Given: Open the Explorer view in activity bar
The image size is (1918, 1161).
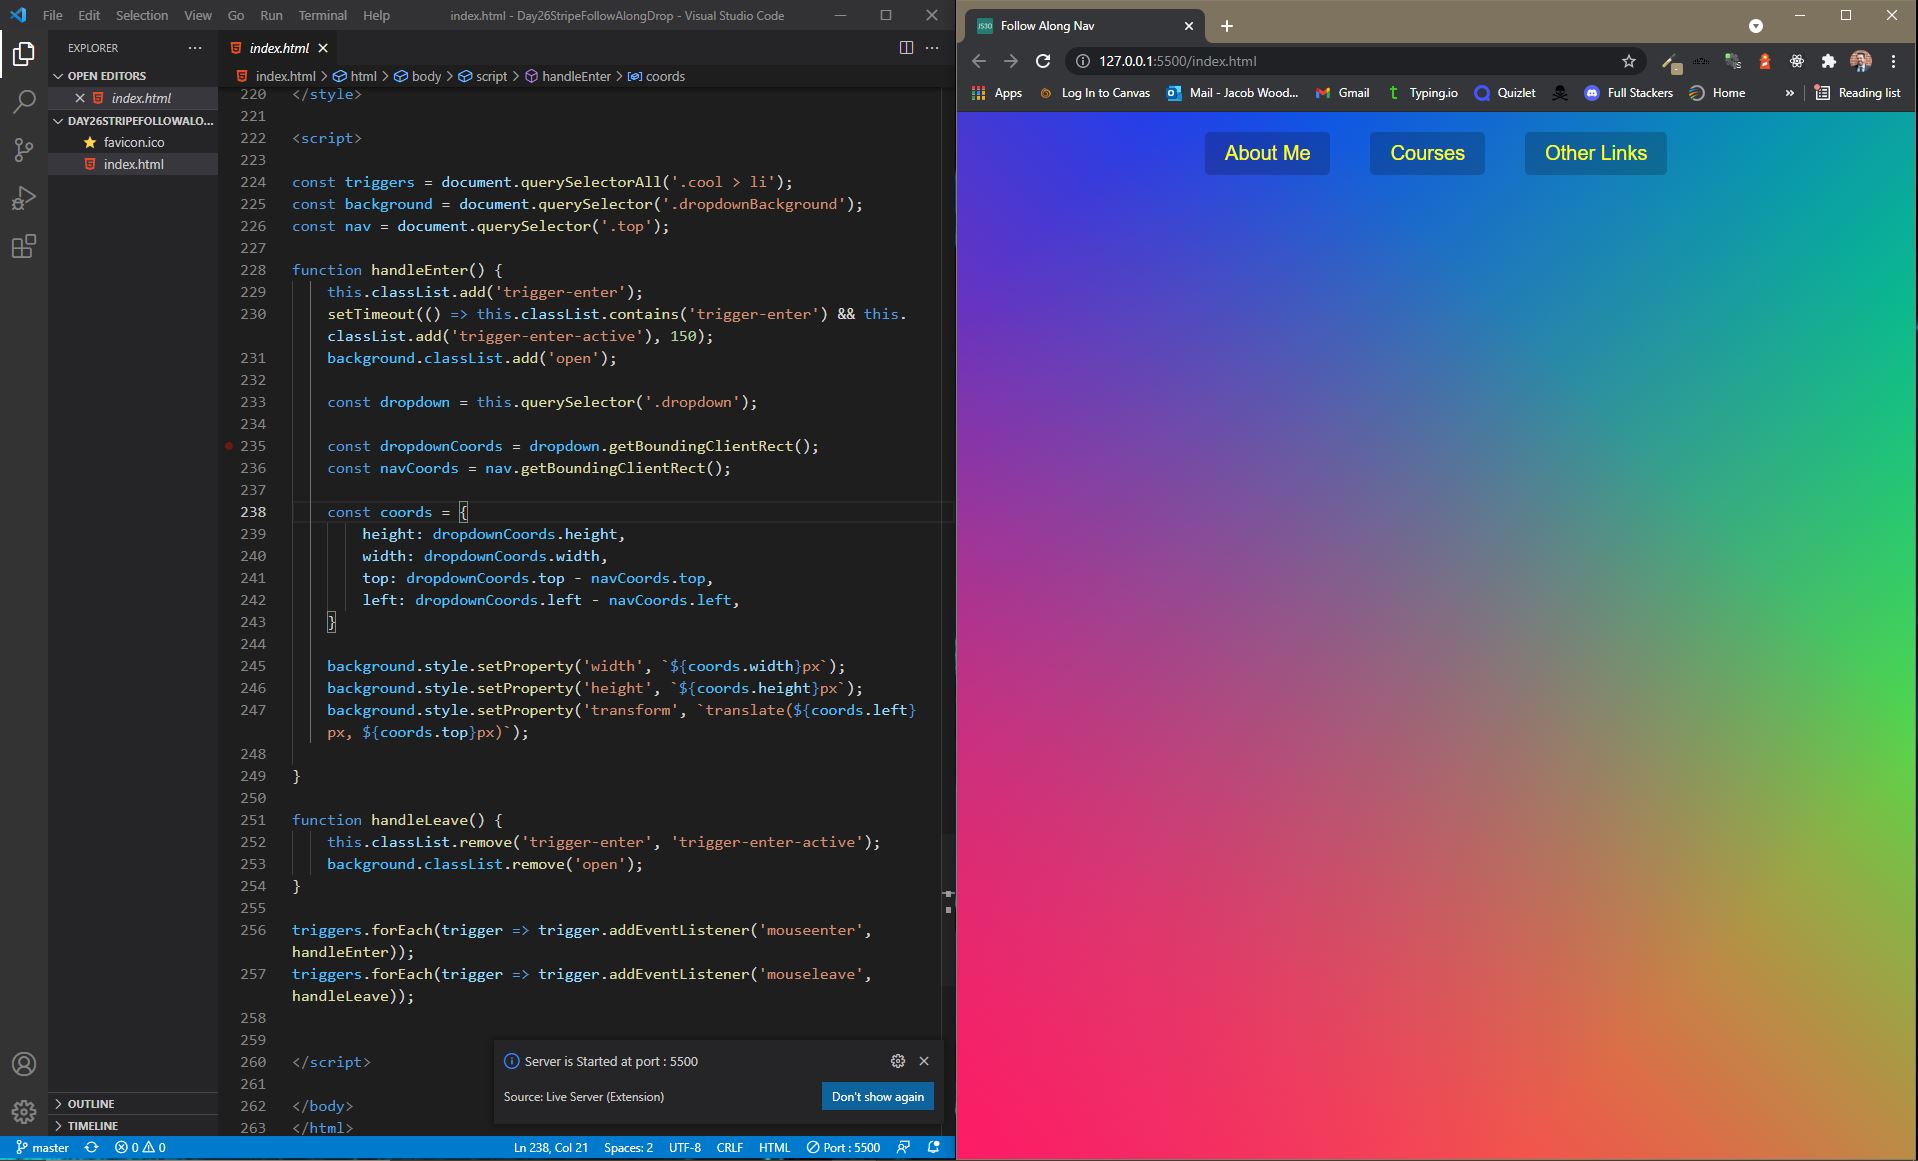Looking at the screenshot, I should (24, 53).
